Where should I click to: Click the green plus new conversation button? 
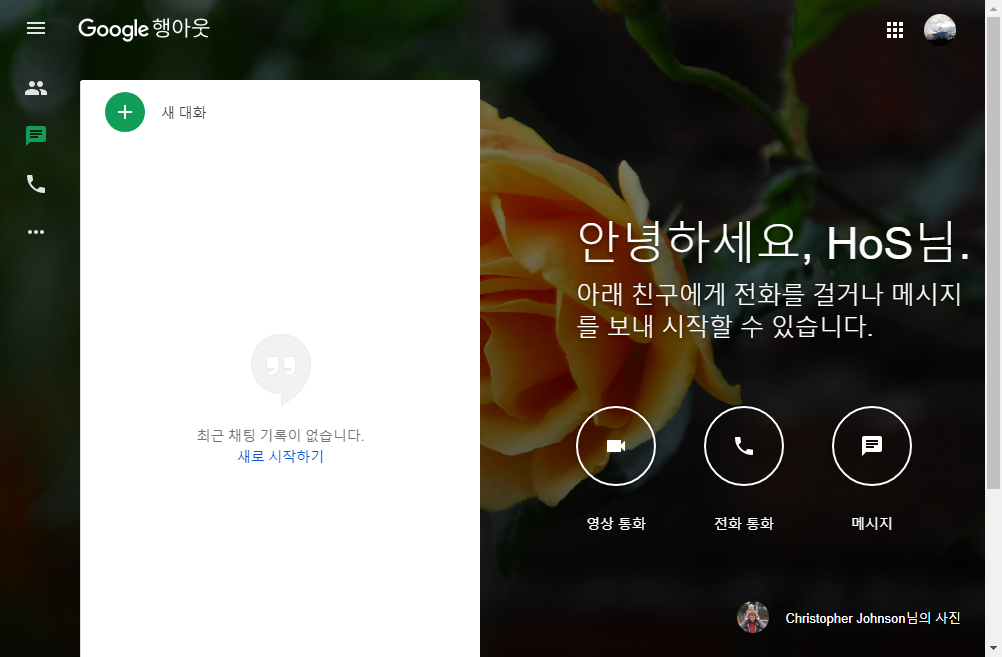[125, 112]
